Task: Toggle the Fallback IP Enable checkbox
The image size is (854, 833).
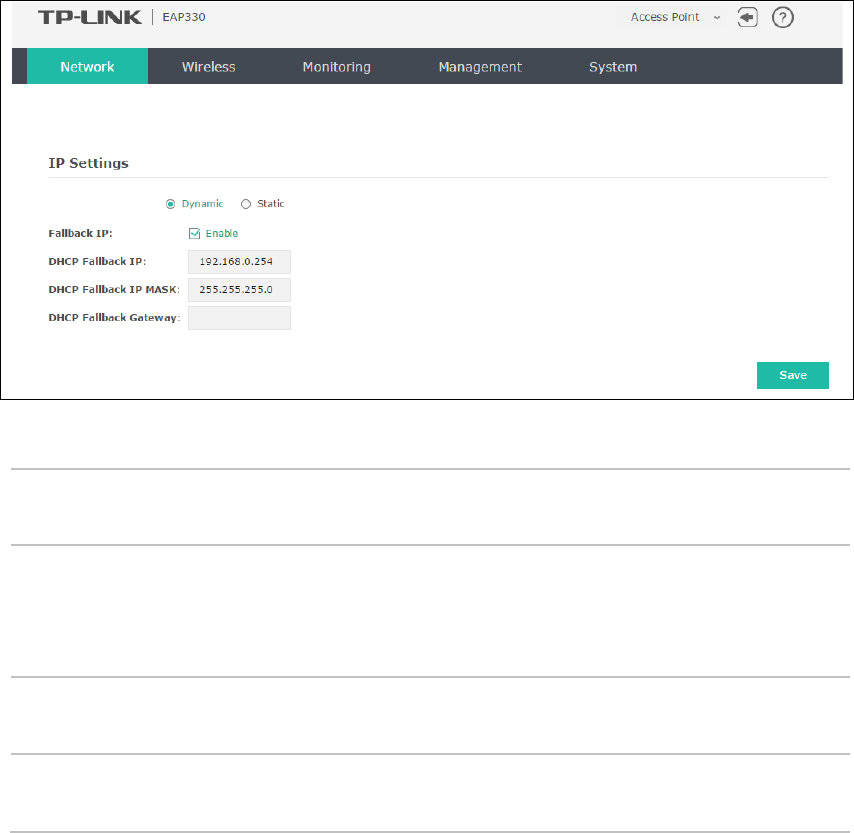Action: [x=194, y=234]
